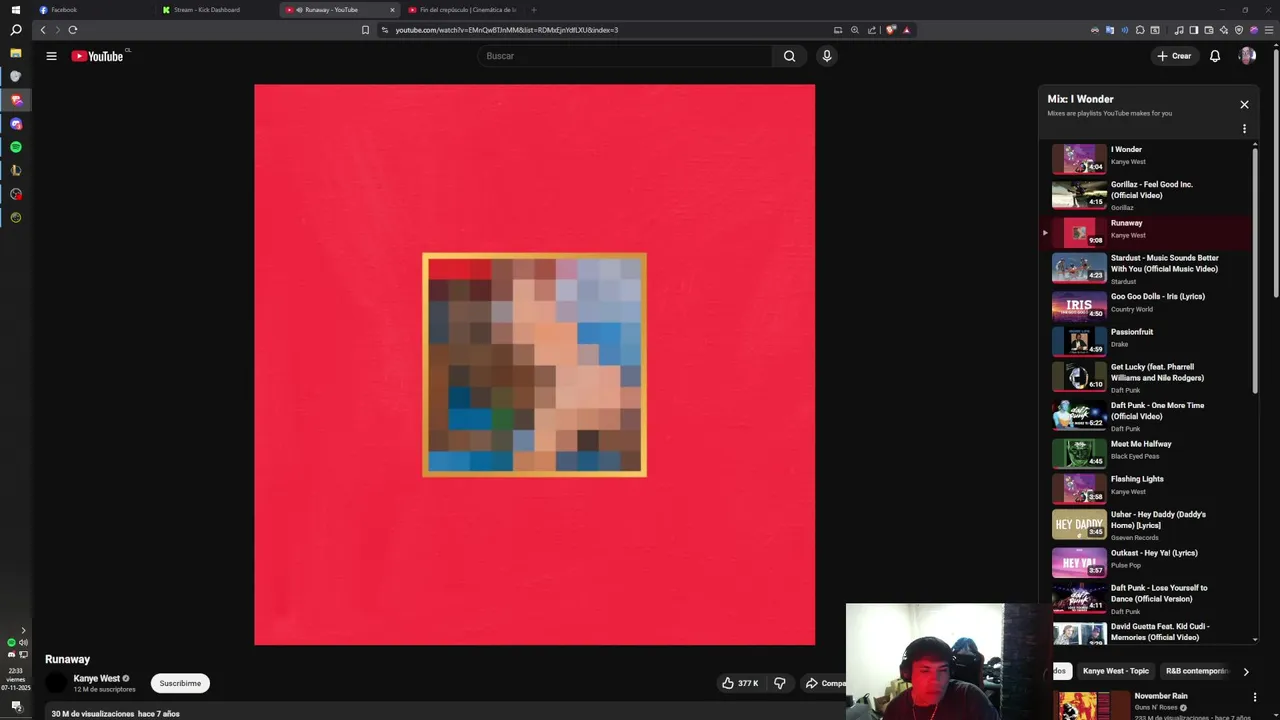This screenshot has width=1280, height=720.
Task: Open the YouTube account avatar menu
Action: [x=1247, y=56]
